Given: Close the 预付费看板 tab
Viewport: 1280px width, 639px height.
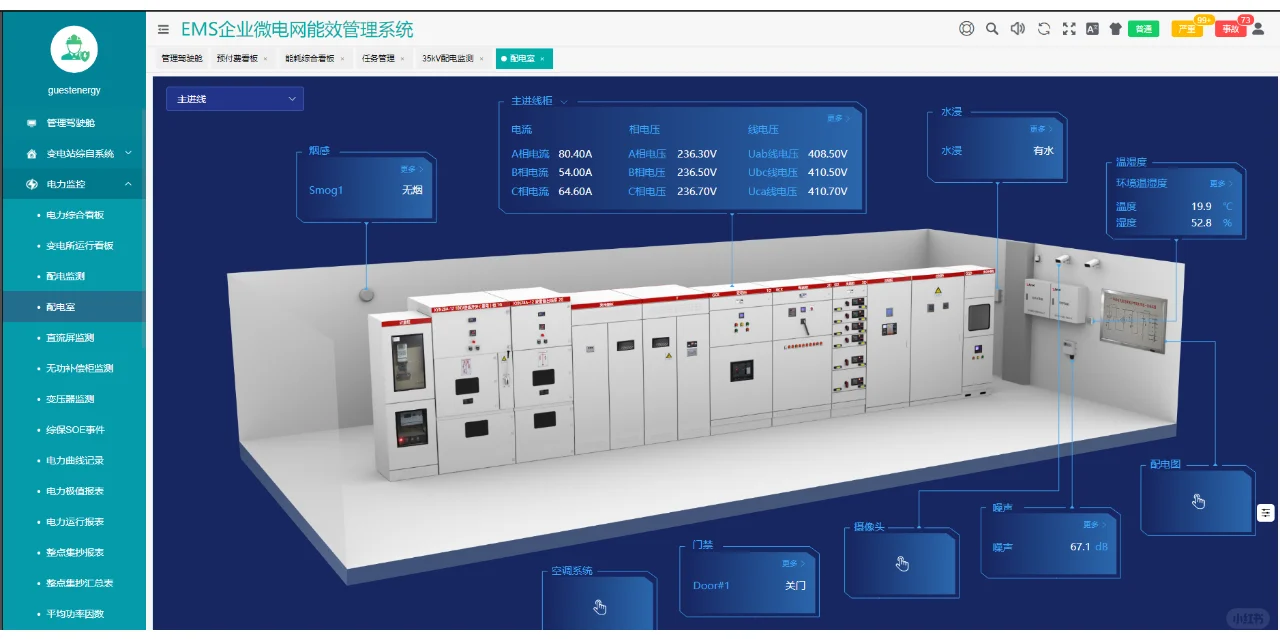Looking at the screenshot, I should click(x=265, y=59).
